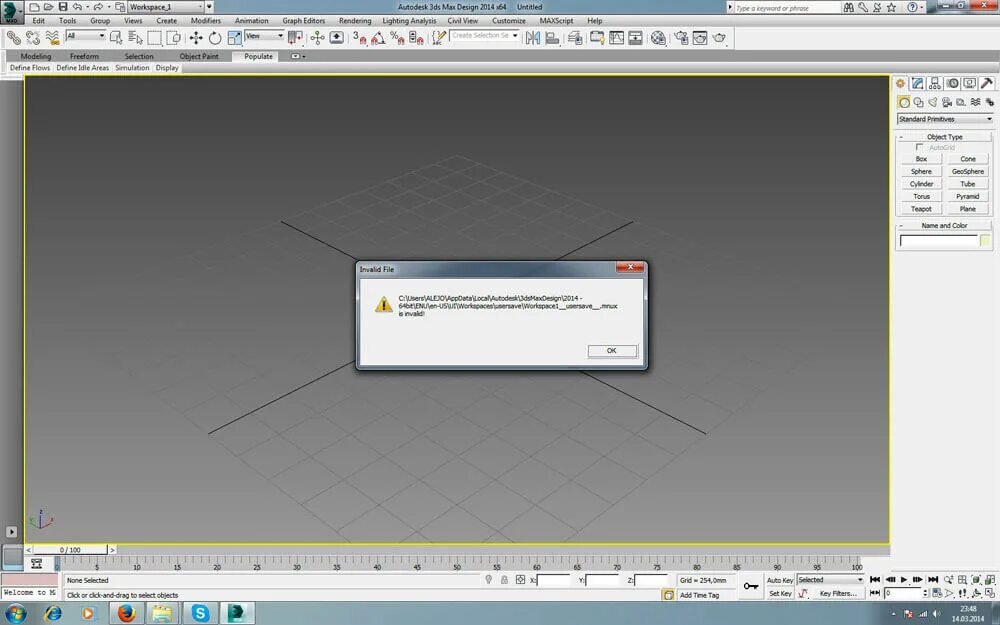Toggle the 3D Snaps button
Viewport: 1000px width, 625px height.
coord(359,38)
